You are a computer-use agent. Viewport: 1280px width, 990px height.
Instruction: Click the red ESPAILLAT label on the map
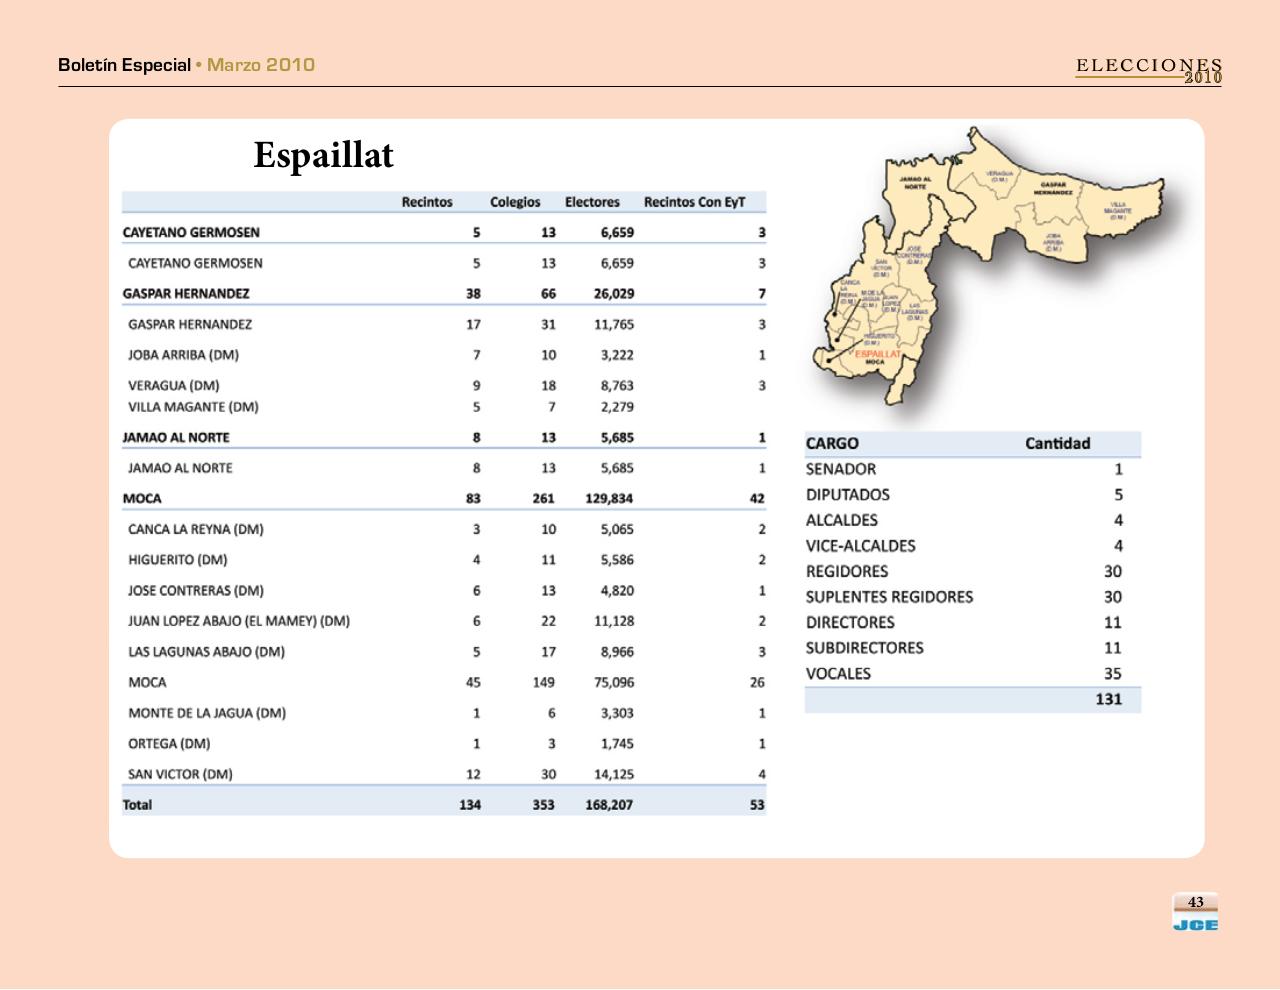click(878, 353)
